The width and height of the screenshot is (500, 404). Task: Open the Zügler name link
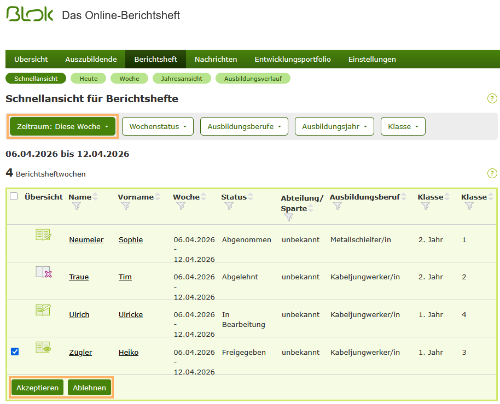coord(80,352)
